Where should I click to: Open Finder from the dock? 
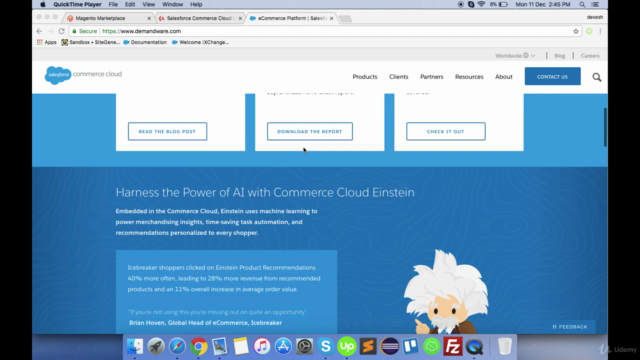click(135, 346)
